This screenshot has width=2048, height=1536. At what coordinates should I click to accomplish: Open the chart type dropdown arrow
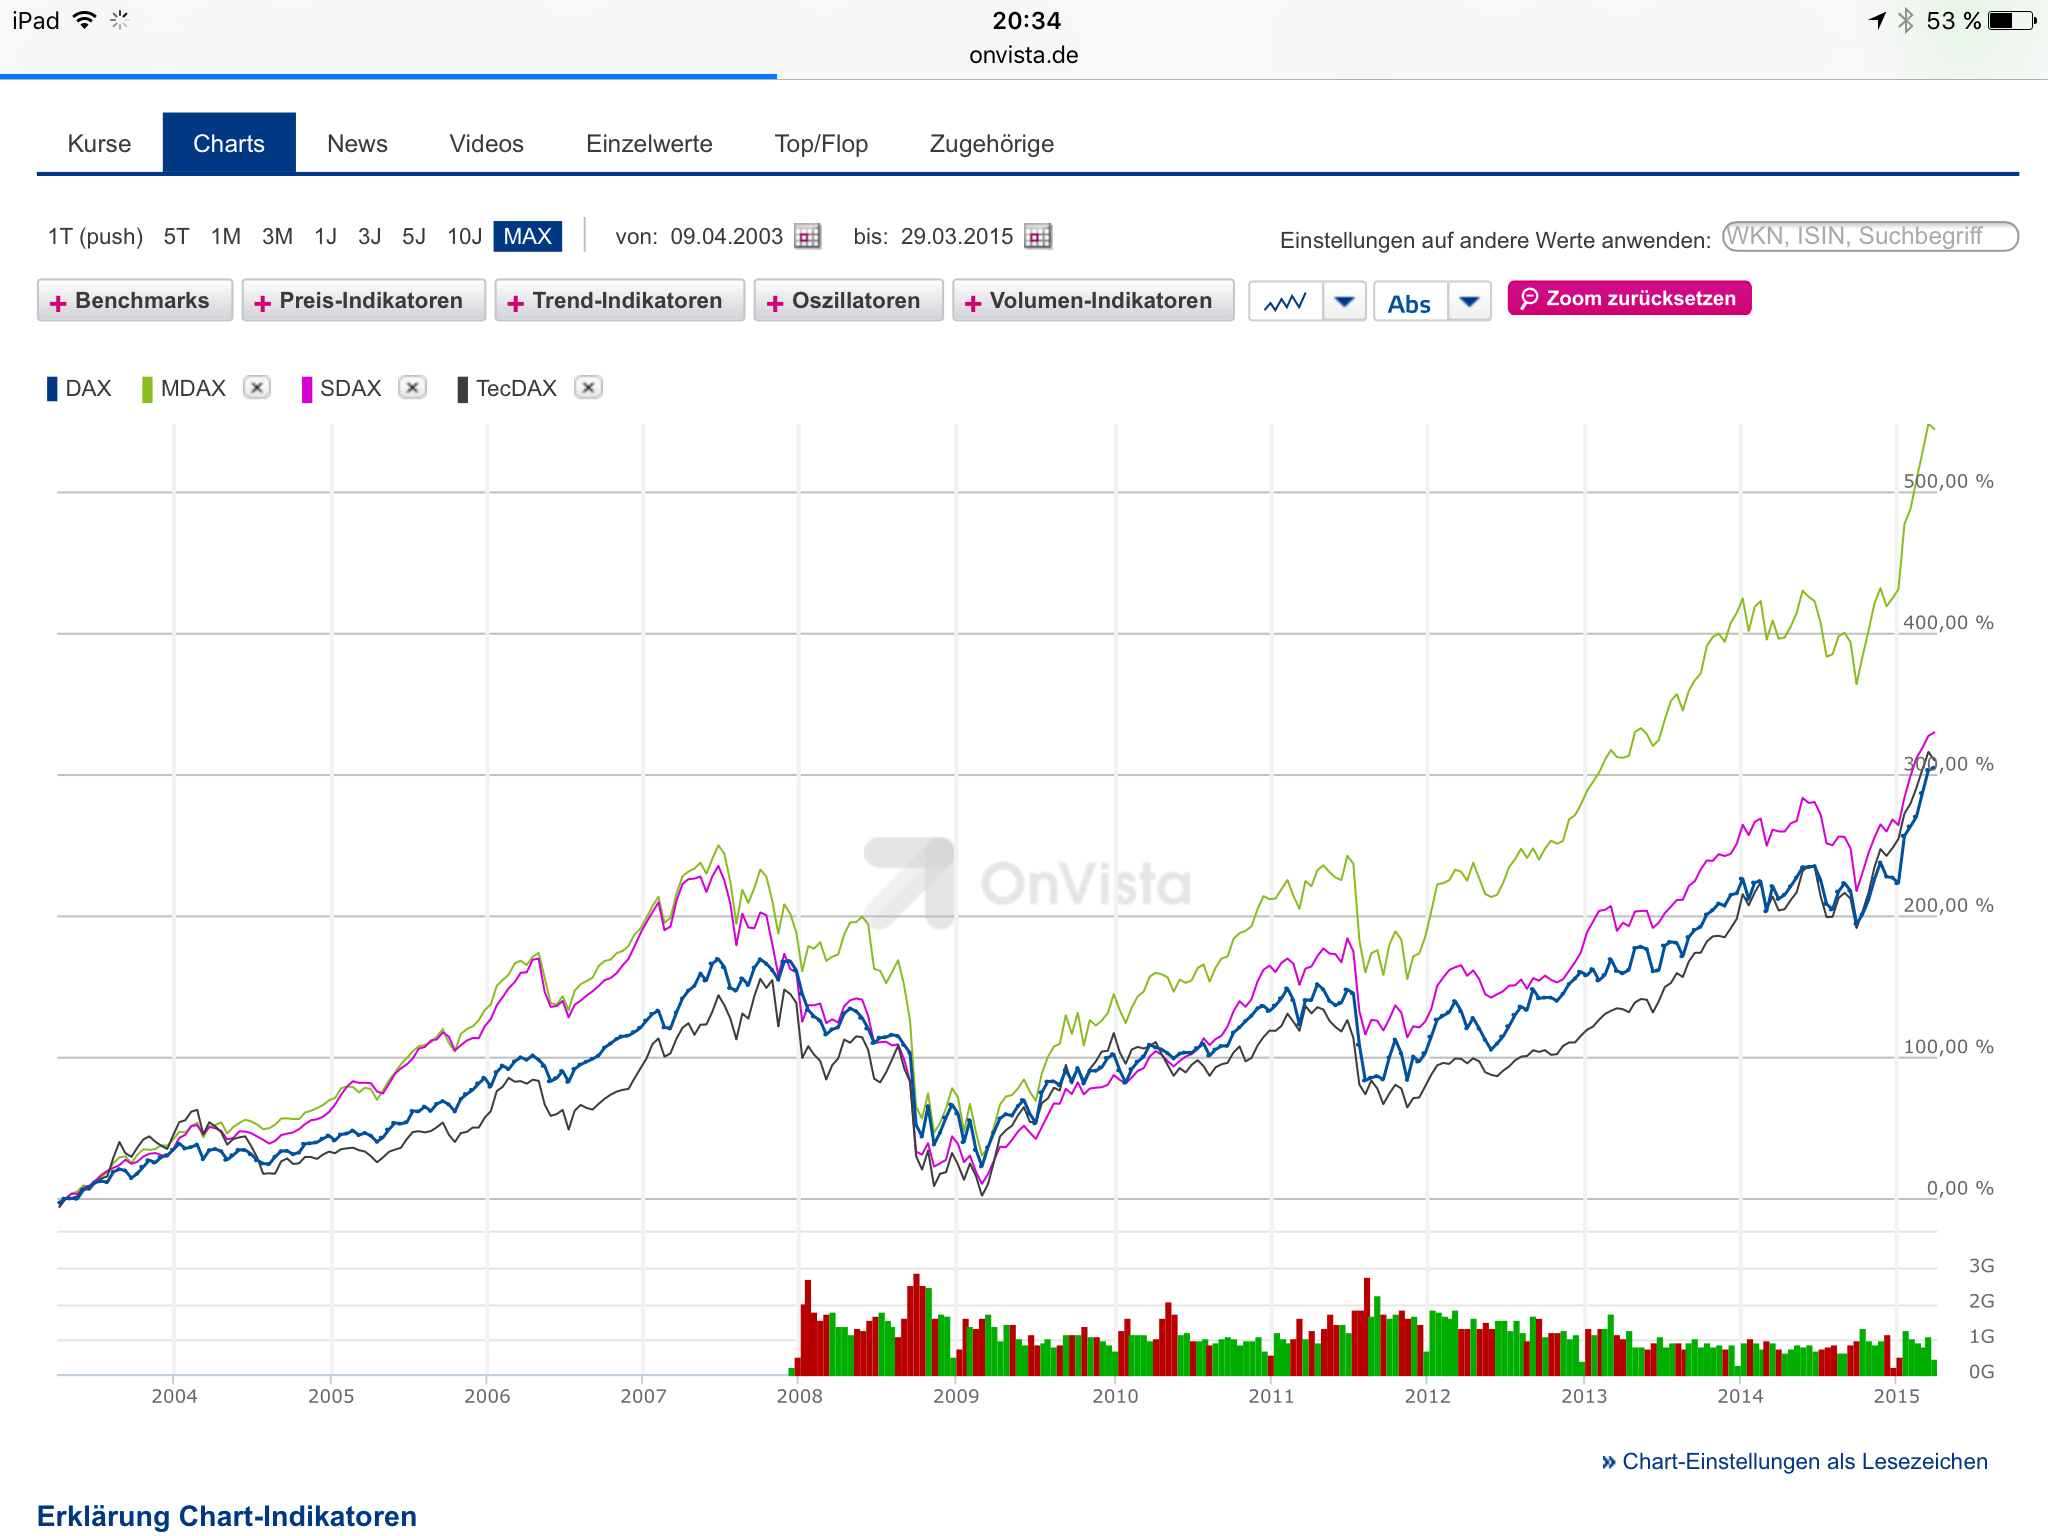[x=1345, y=302]
